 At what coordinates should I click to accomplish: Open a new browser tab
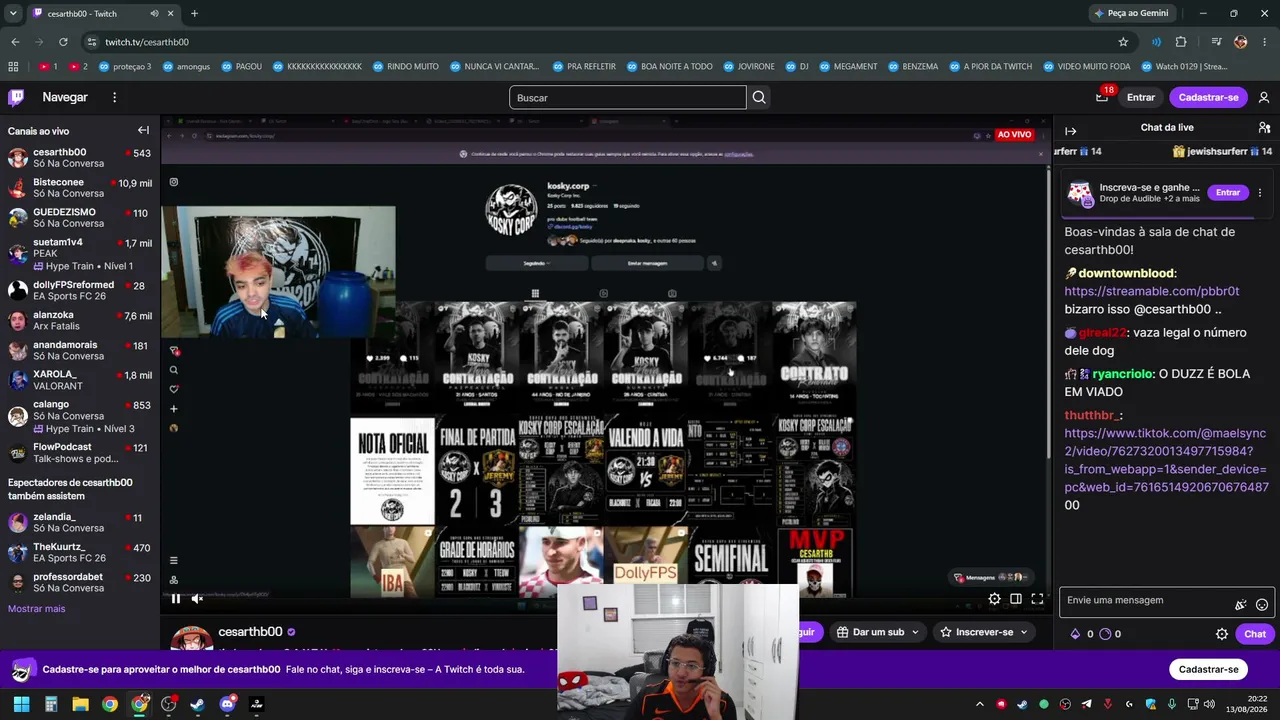tap(194, 14)
